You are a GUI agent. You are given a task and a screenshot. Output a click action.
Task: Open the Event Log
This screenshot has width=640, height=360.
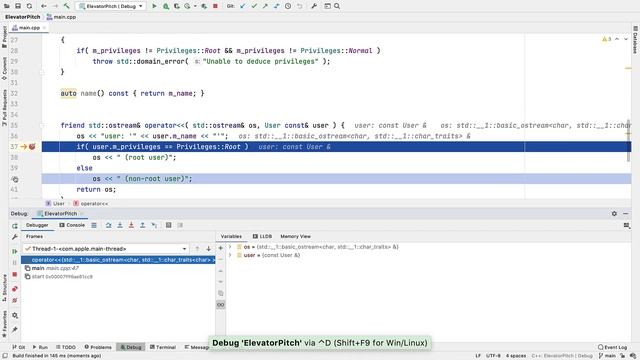[x=612, y=347]
